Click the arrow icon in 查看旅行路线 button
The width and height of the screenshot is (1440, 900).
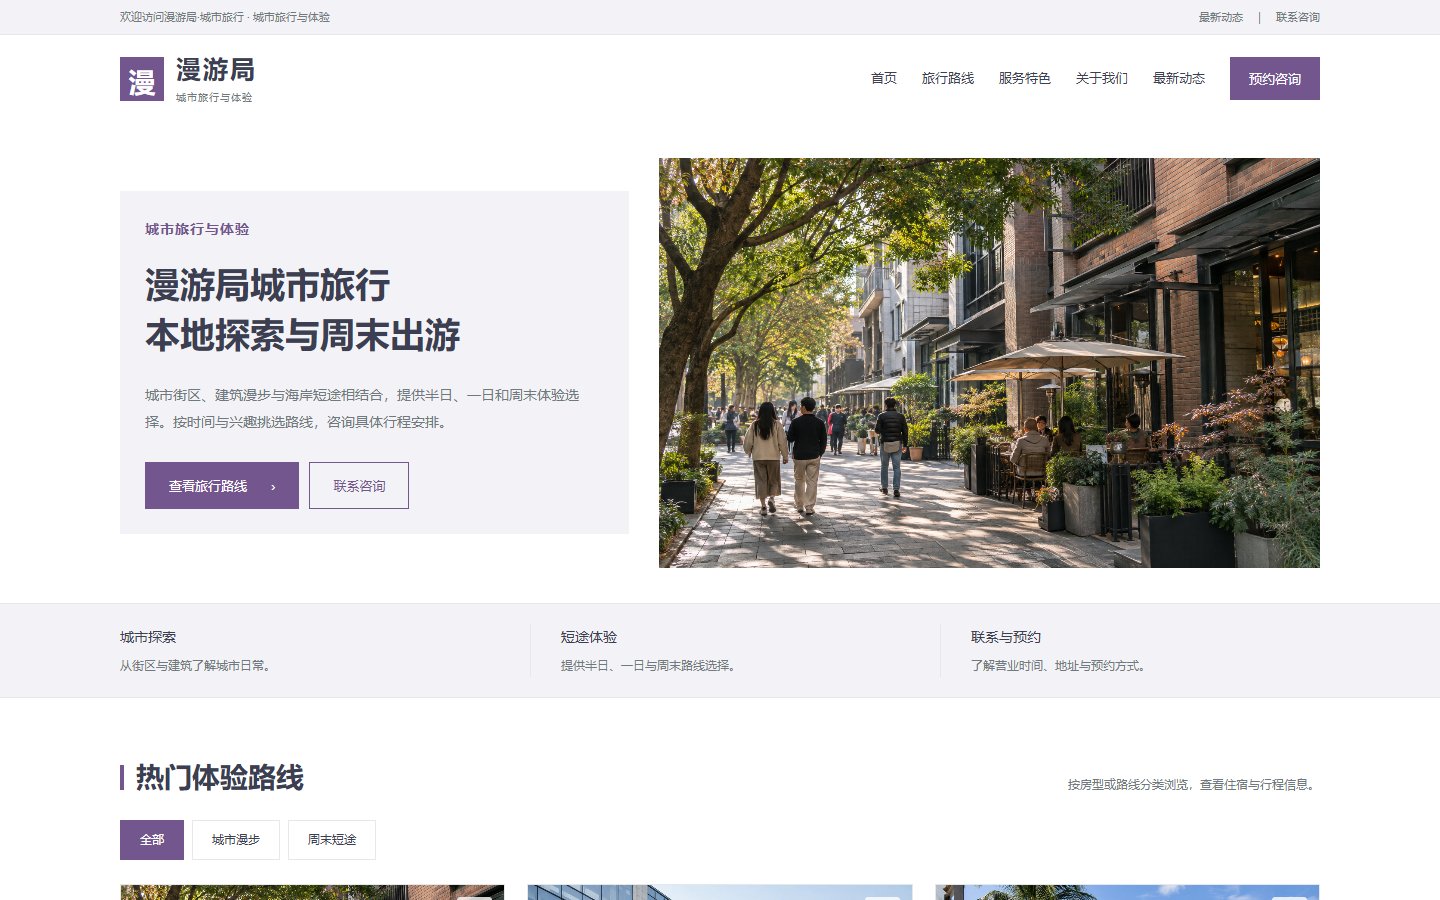(273, 487)
